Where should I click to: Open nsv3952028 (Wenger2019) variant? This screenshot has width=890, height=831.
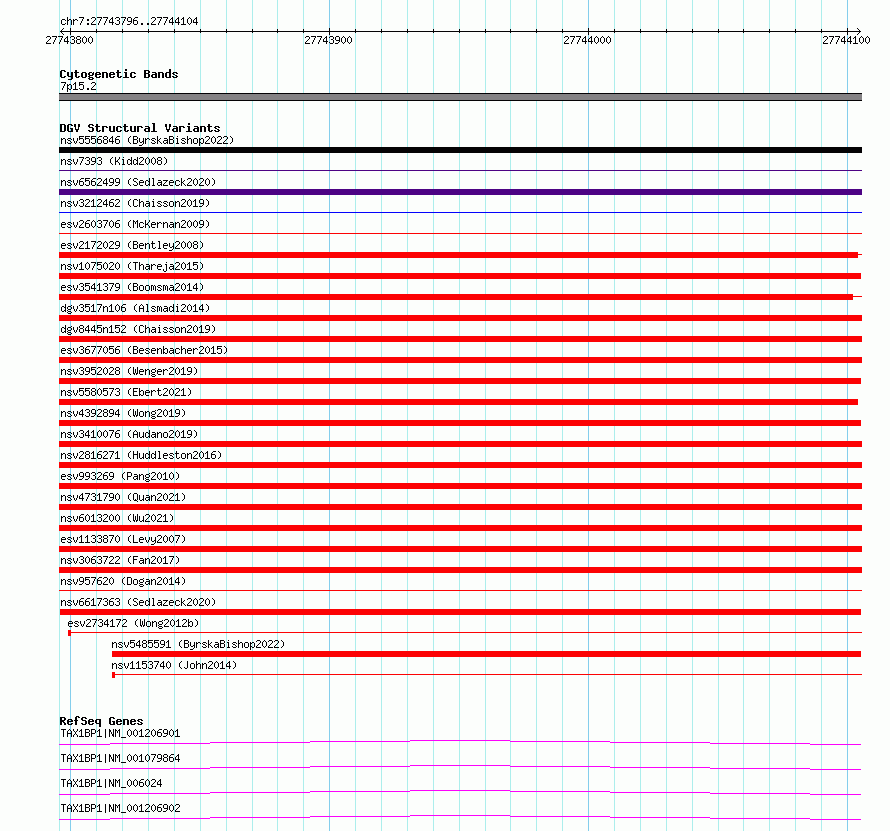[x=129, y=371]
